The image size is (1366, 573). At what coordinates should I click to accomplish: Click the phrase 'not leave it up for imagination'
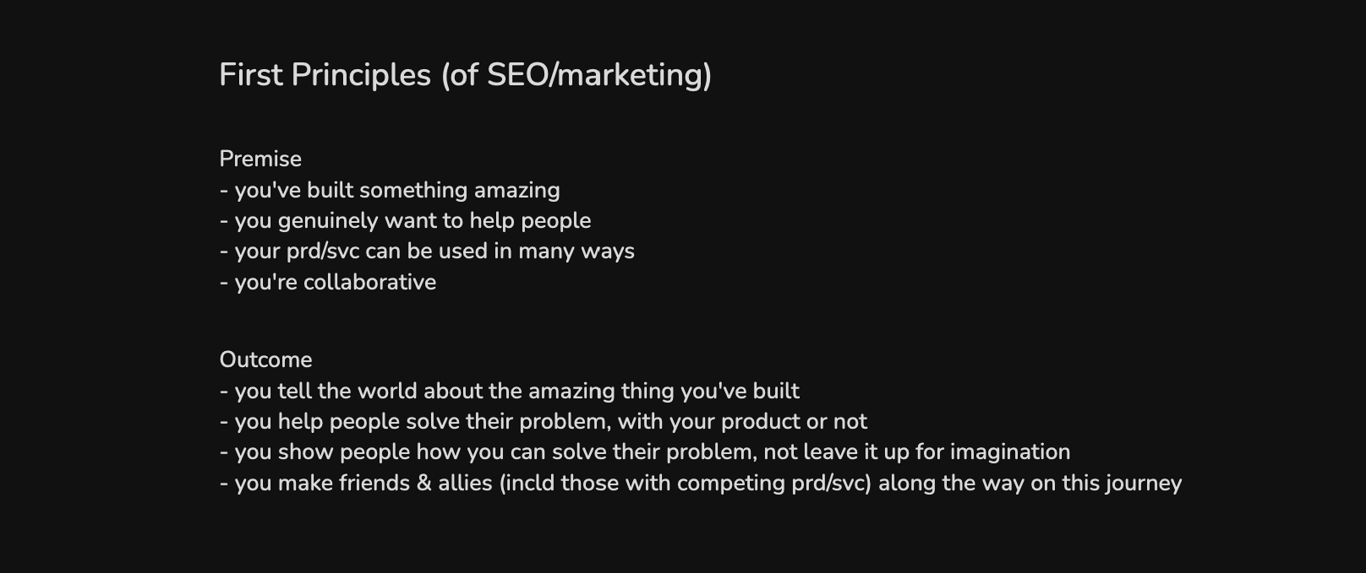[x=920, y=452]
